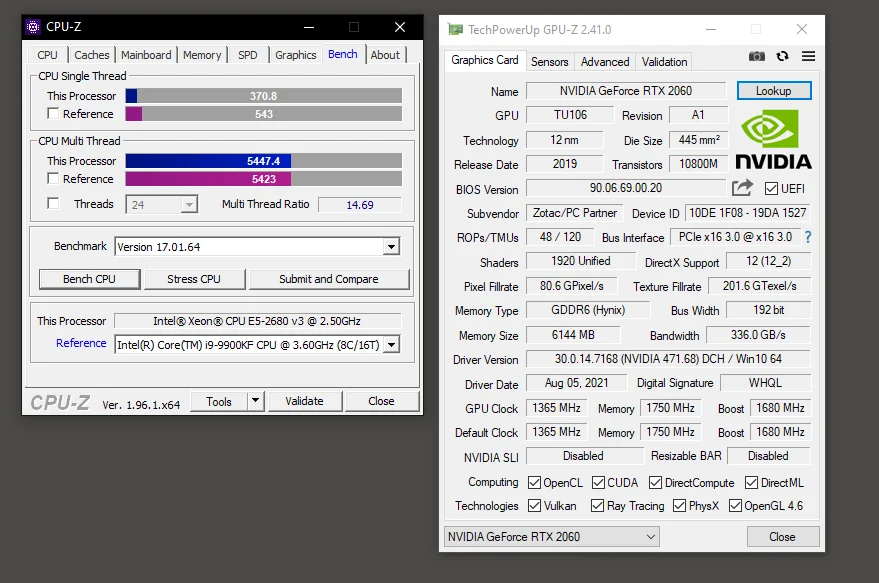Toggle the Vulkan checkbox
Viewport: 879px width, 583px height.
(534, 506)
